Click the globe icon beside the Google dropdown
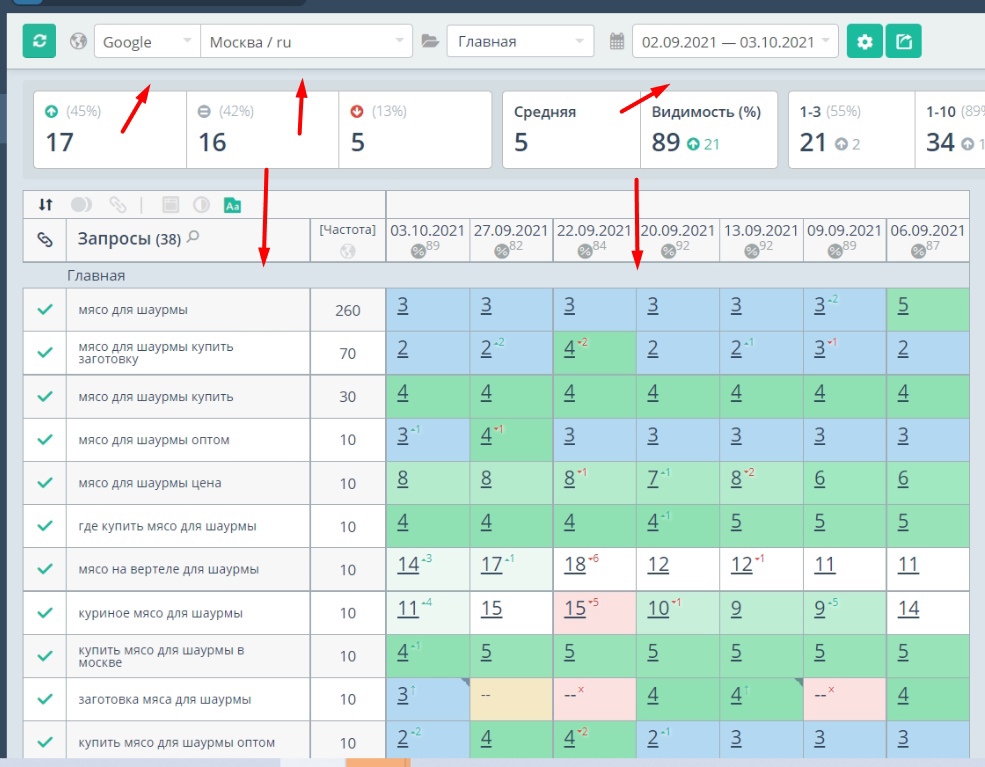 tap(78, 41)
